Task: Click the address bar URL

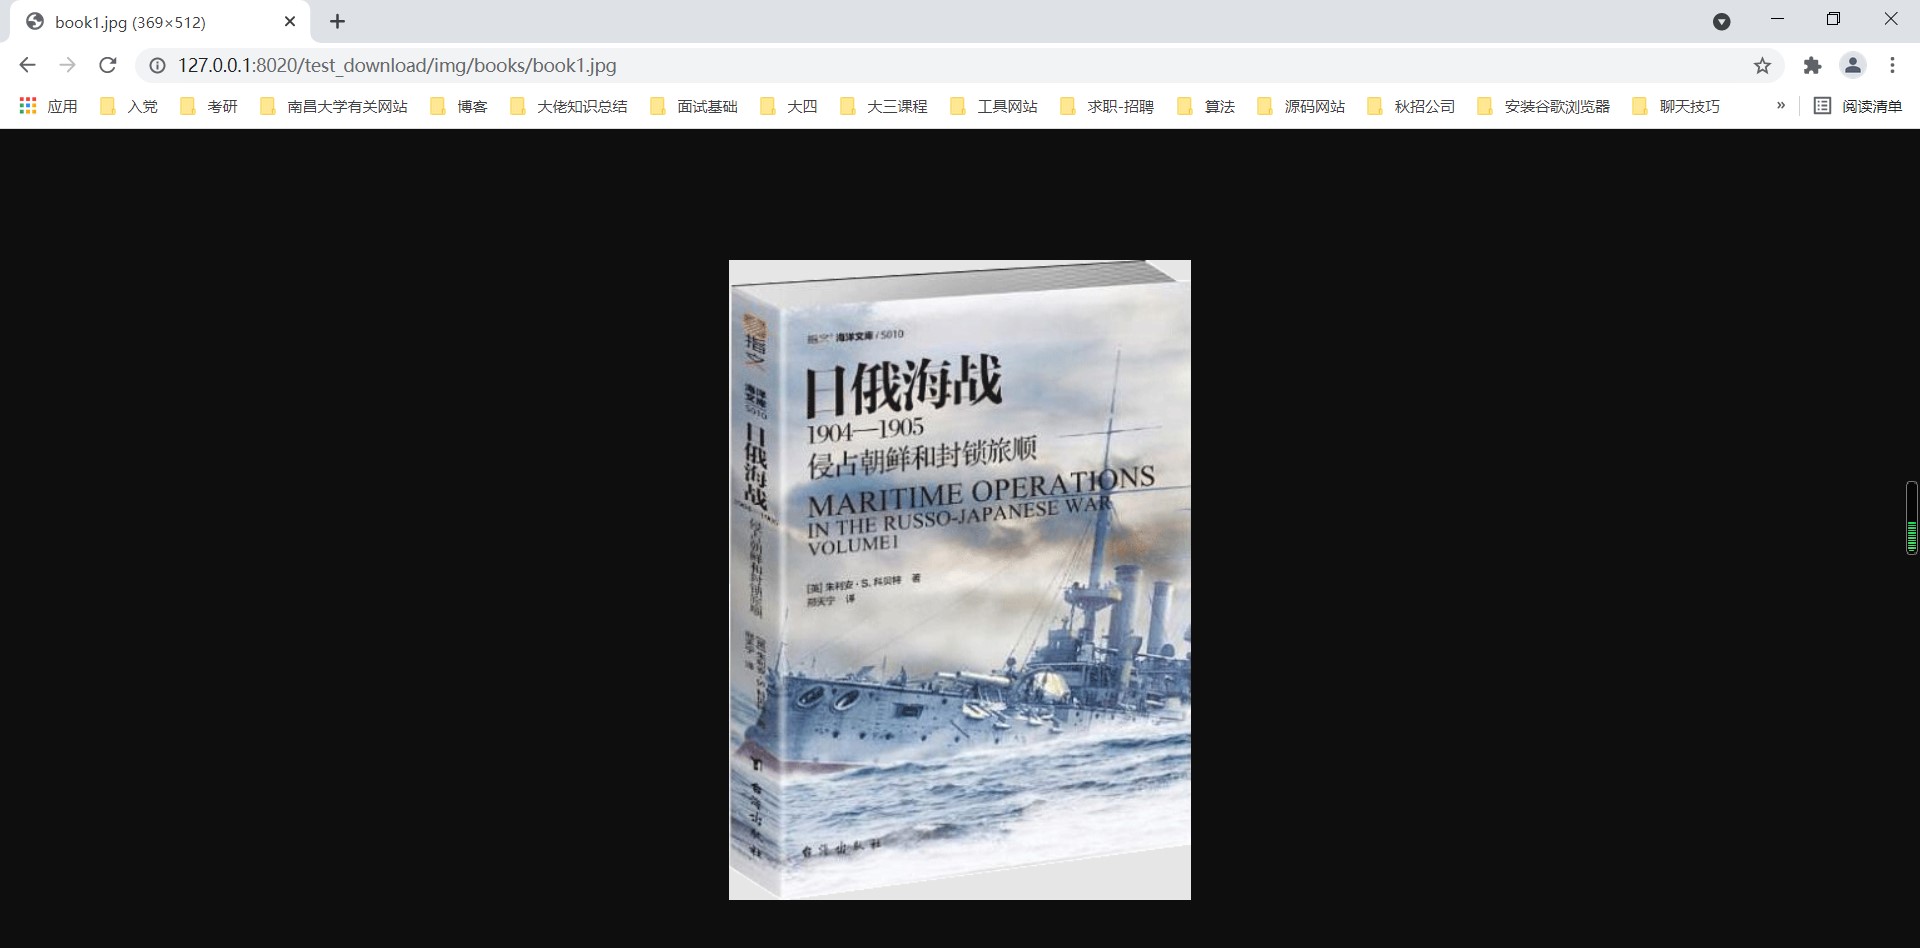Action: 397,65
